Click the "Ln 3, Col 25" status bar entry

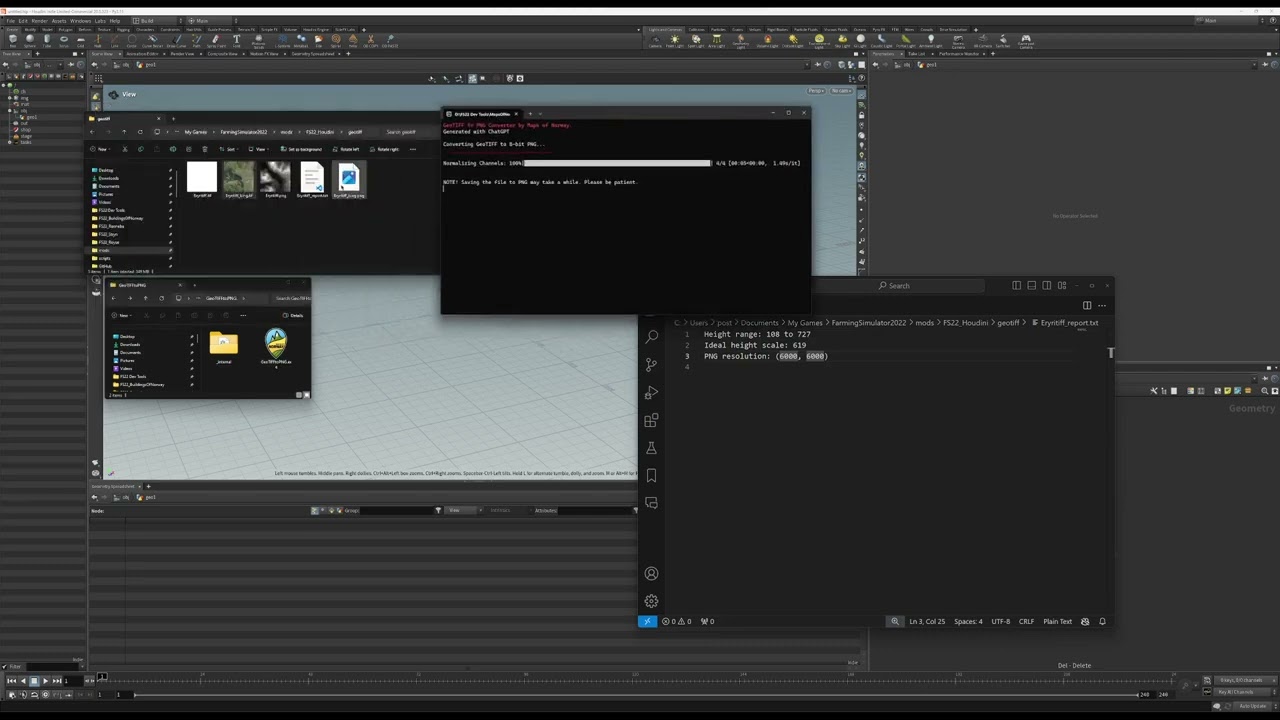pyautogui.click(x=927, y=622)
